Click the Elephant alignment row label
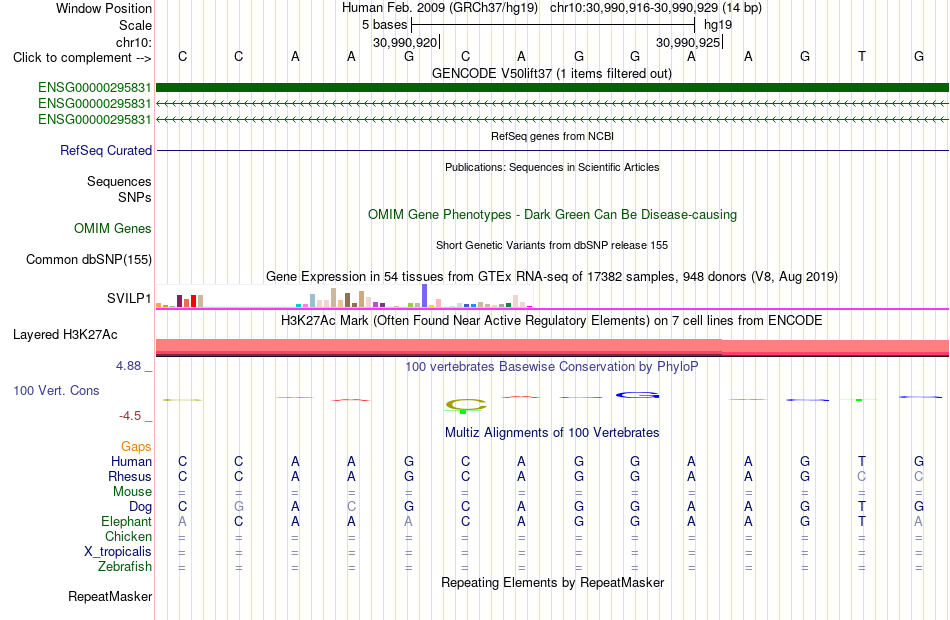Viewport: 950px width, 620px height. point(126,522)
